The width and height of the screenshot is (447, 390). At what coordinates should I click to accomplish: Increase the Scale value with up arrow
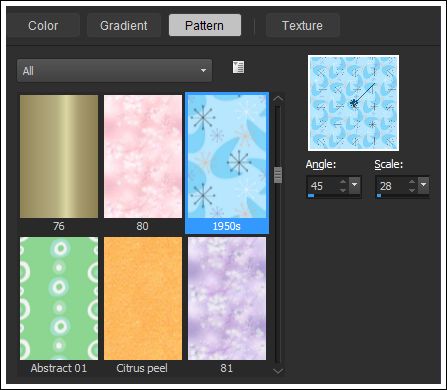(412, 182)
